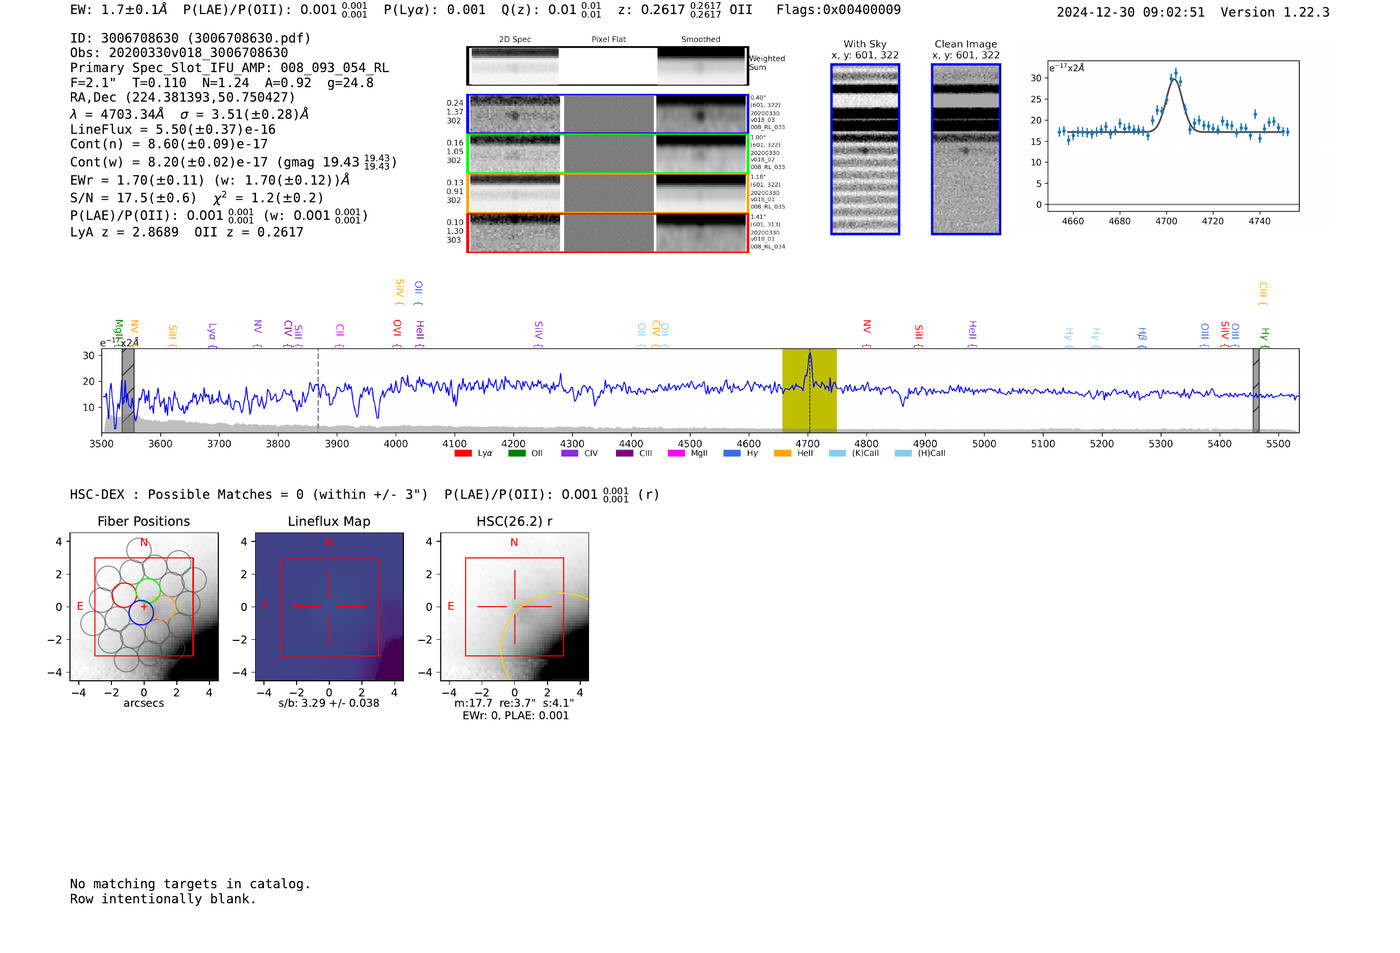This screenshot has height=953, width=1400.
Task: Click the hatched gray band near 3550
Action: point(128,390)
